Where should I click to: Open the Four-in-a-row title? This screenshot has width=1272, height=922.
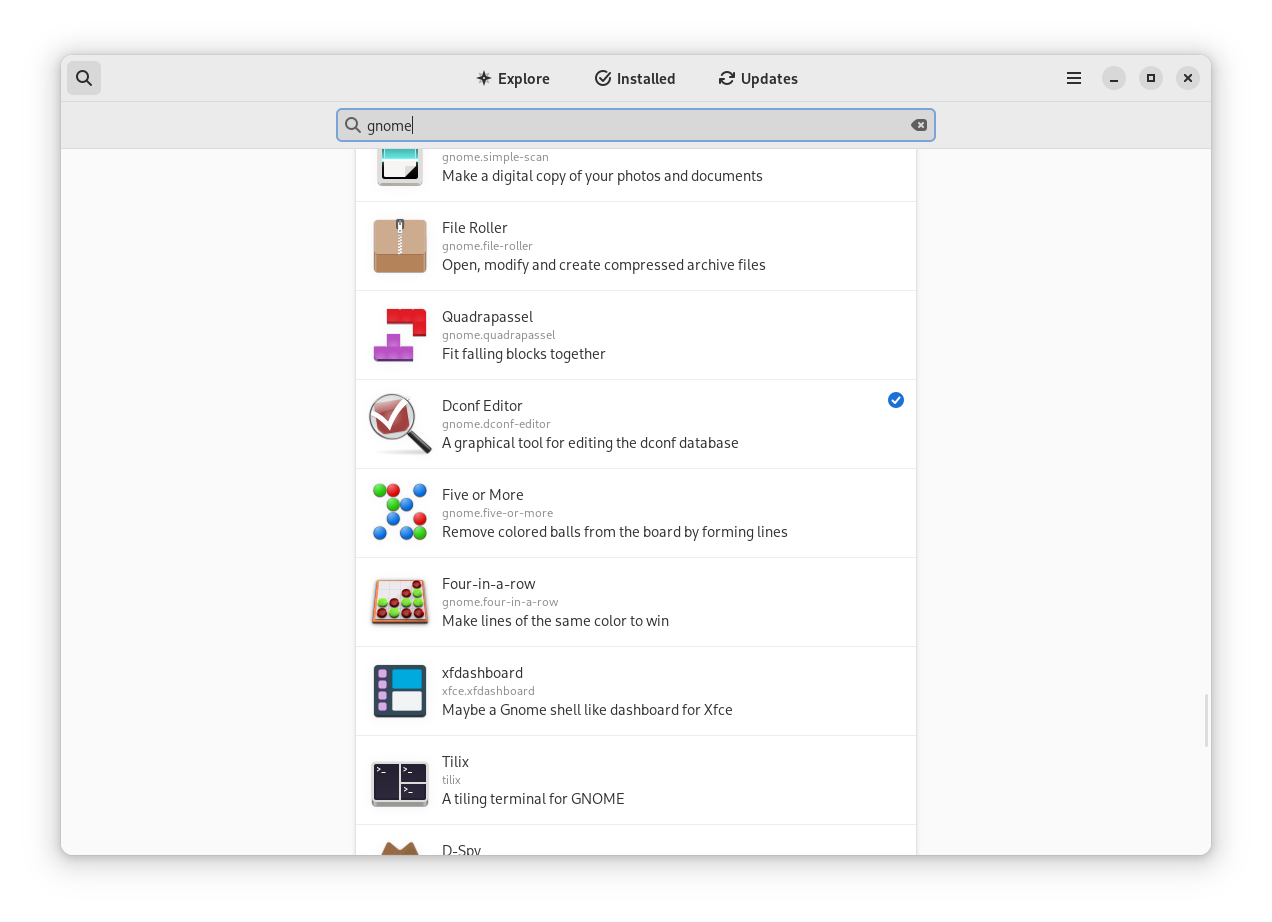tap(489, 584)
